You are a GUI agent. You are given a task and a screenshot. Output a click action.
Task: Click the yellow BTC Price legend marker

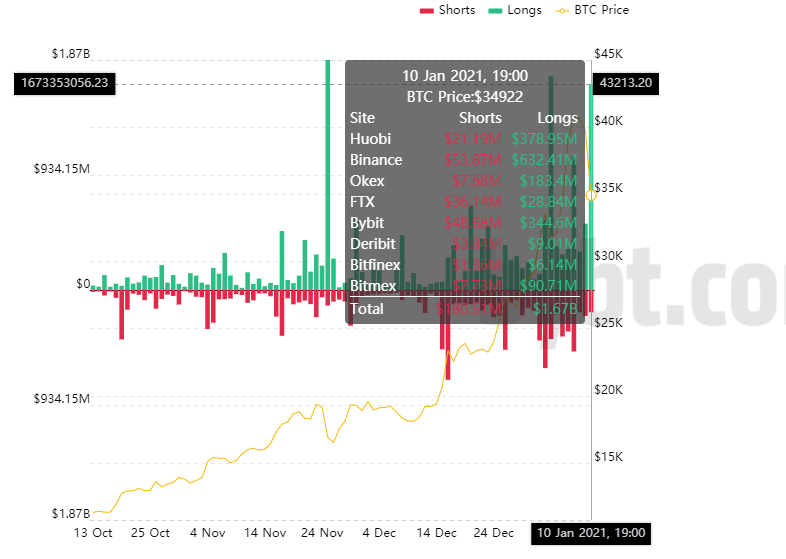pos(562,11)
